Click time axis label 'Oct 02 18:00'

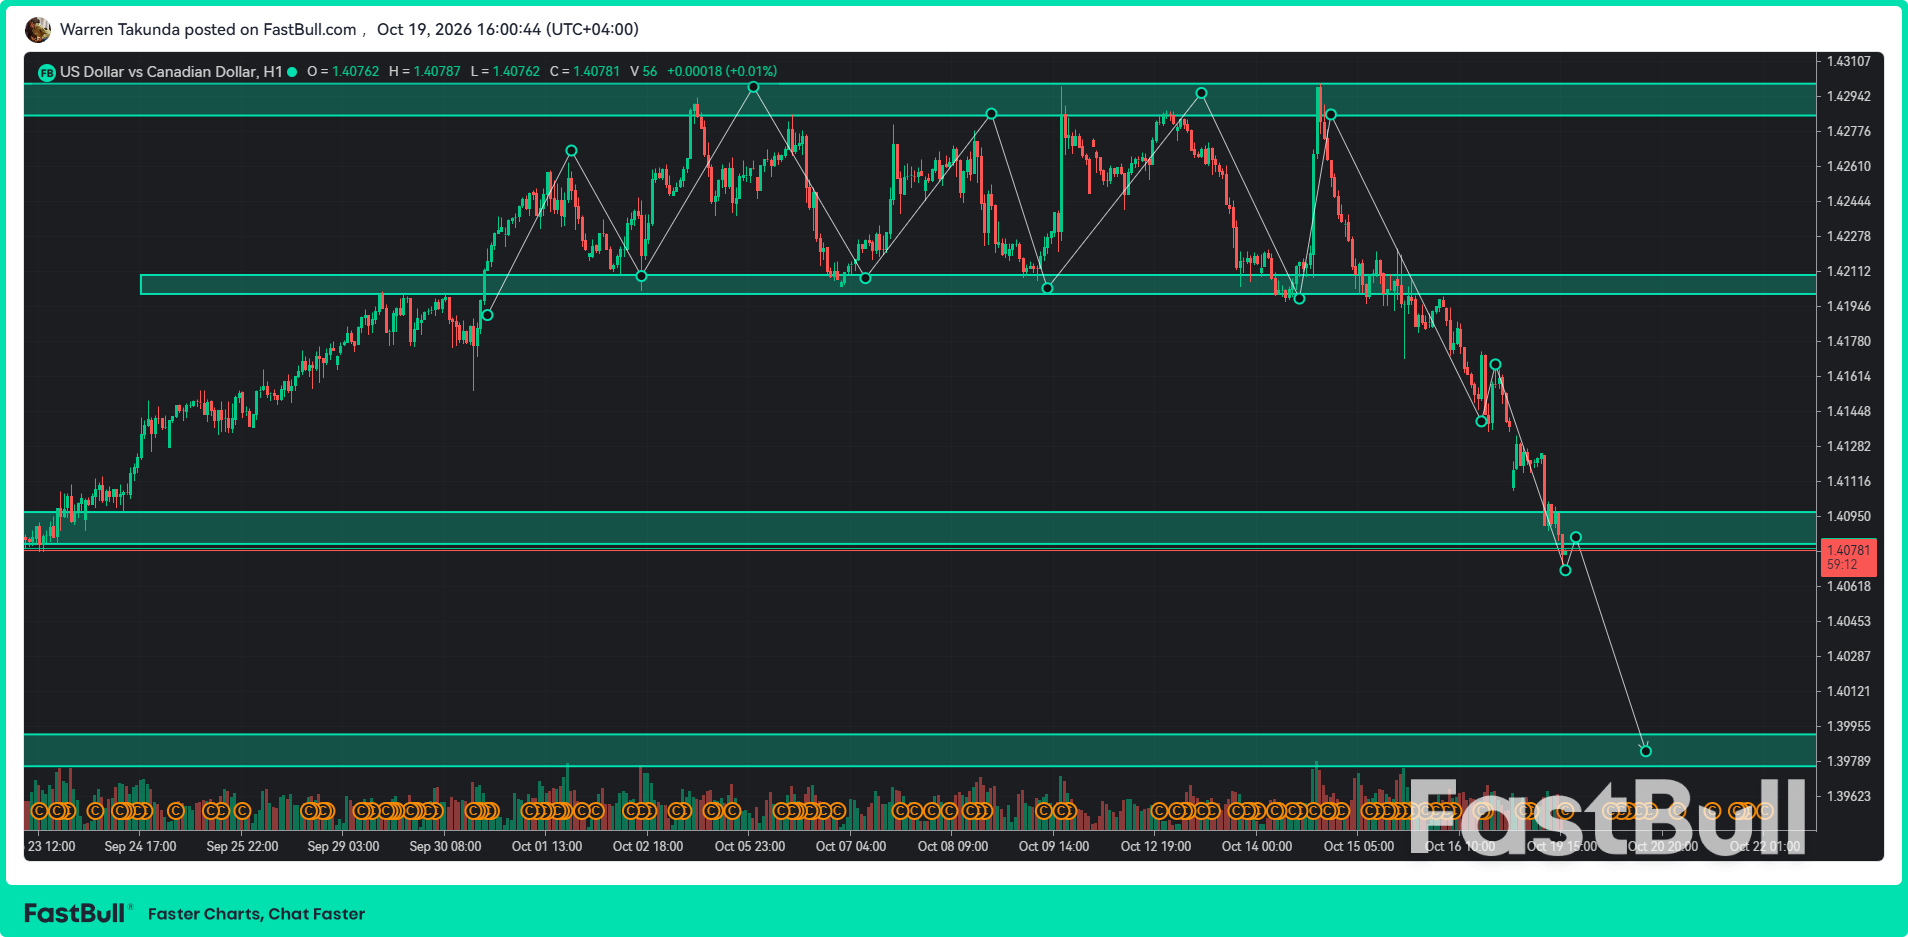648,846
